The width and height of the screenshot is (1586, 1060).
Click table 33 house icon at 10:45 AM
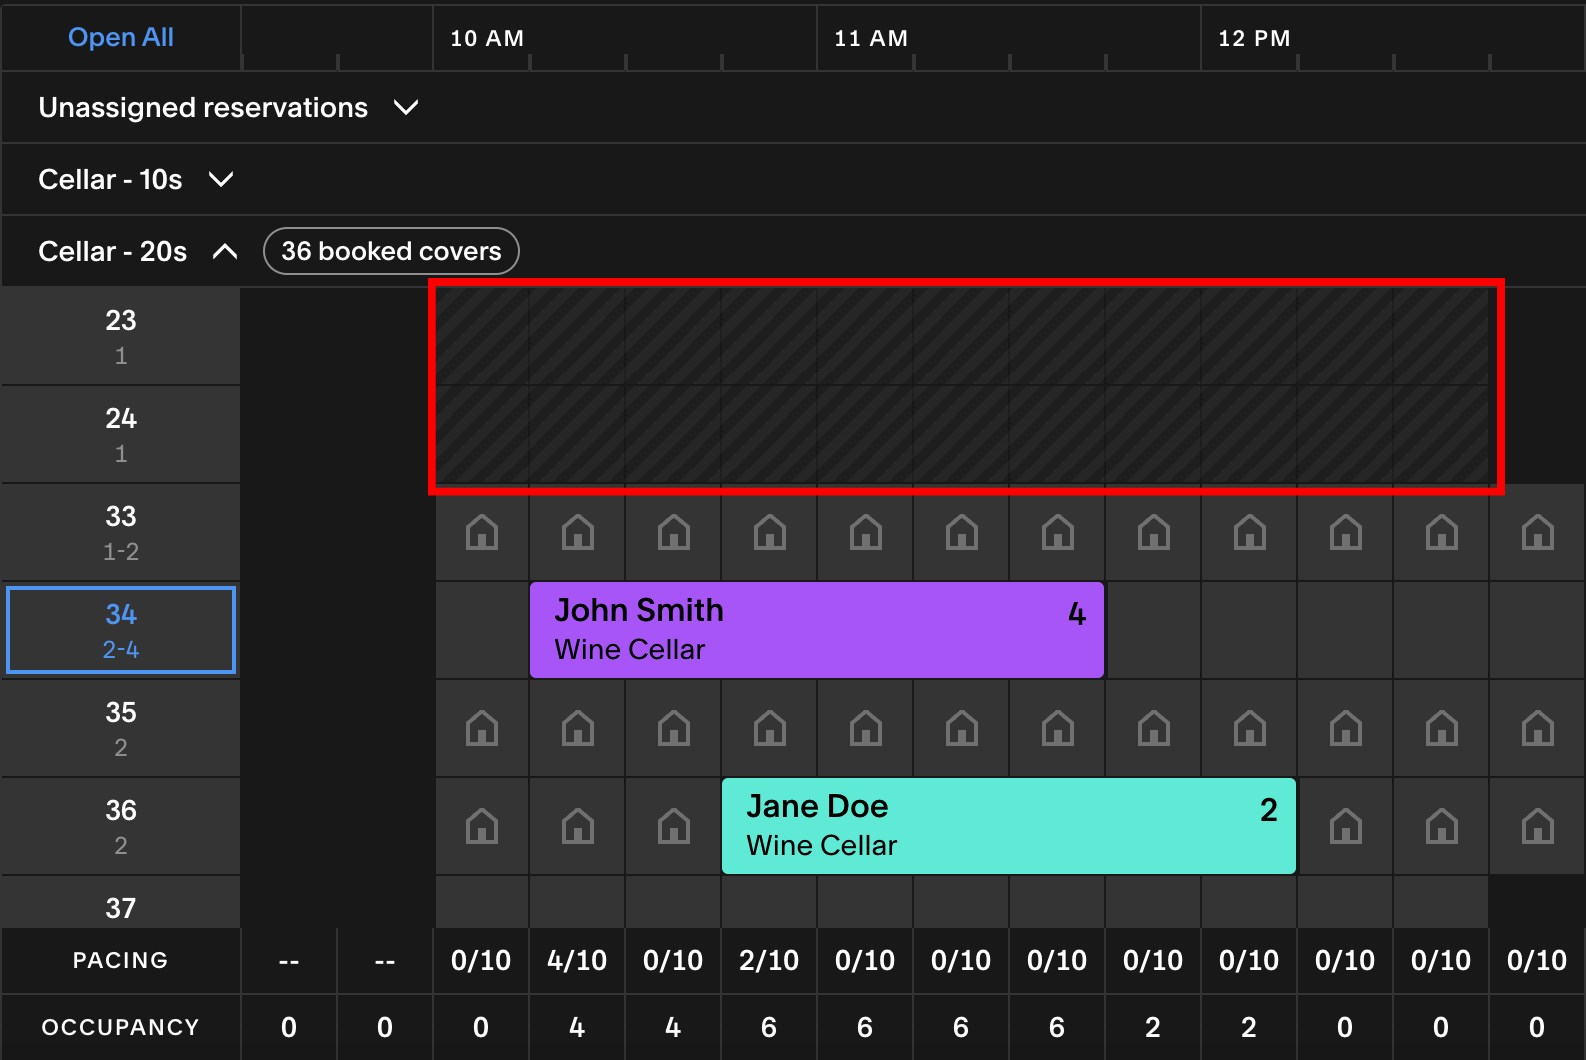(770, 532)
